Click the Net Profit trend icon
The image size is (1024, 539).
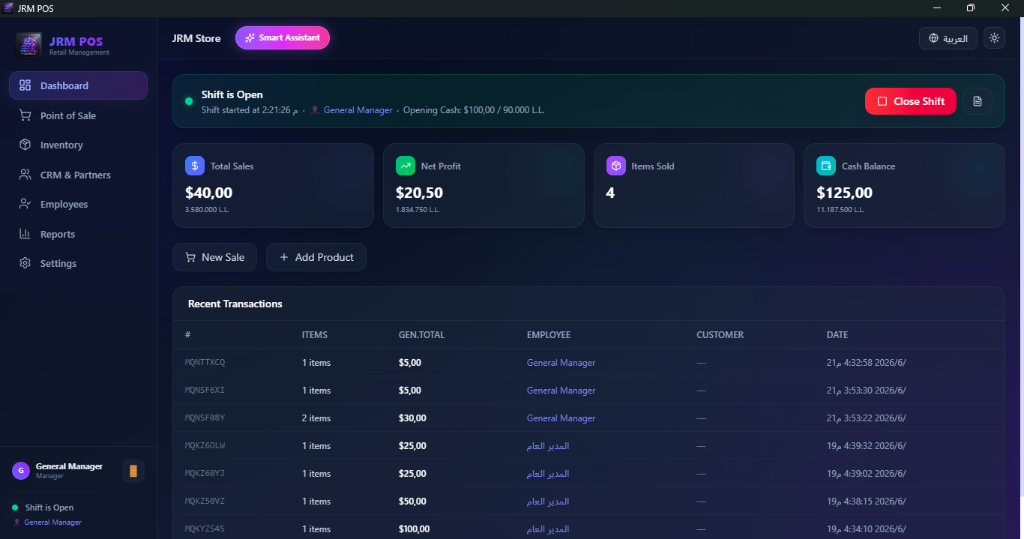(x=406, y=166)
